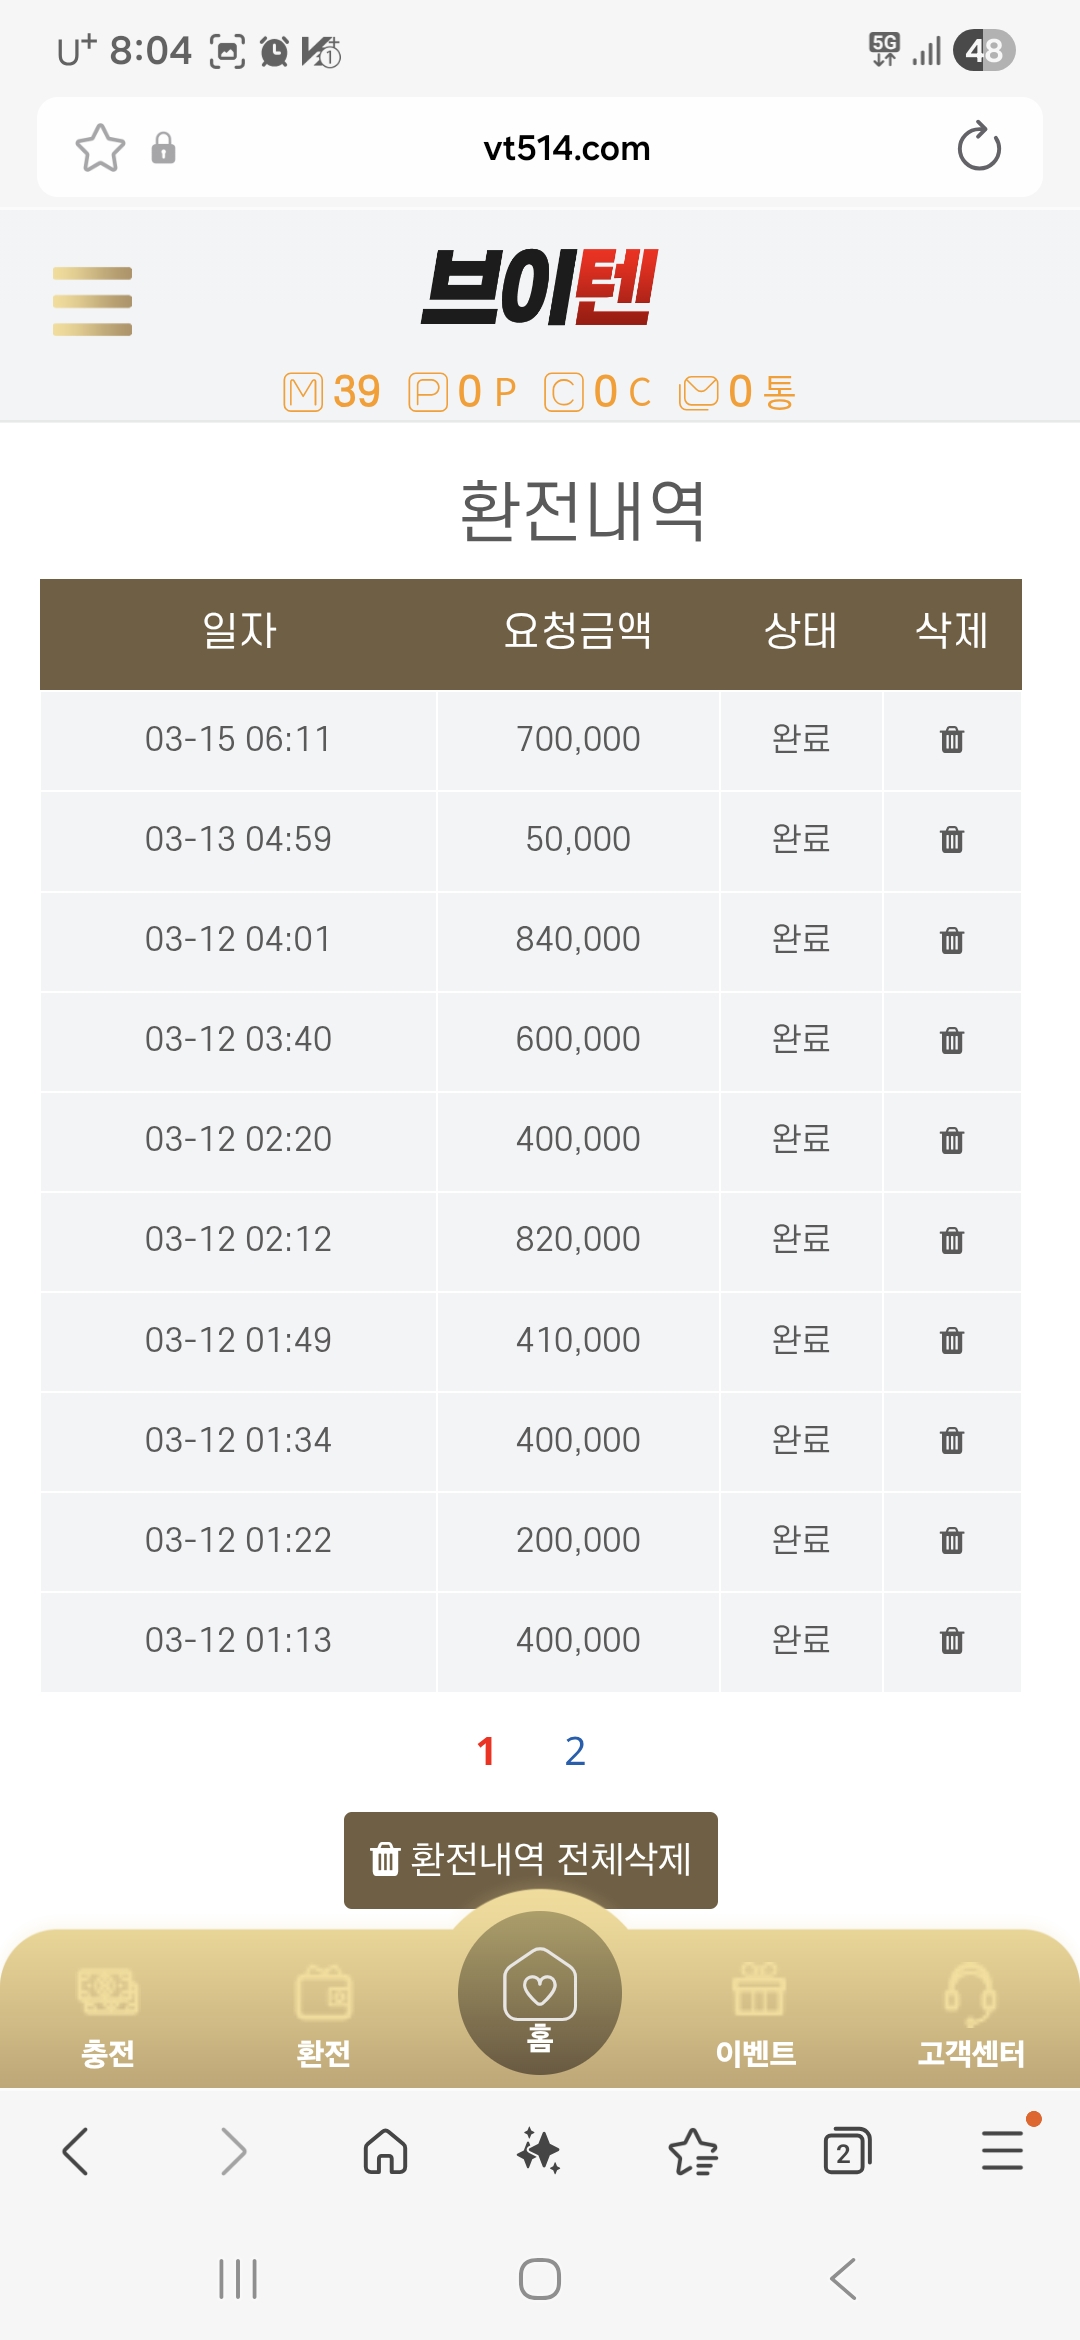
Task: Remove the 03-12 04:01 record via trash icon
Action: click(x=952, y=940)
